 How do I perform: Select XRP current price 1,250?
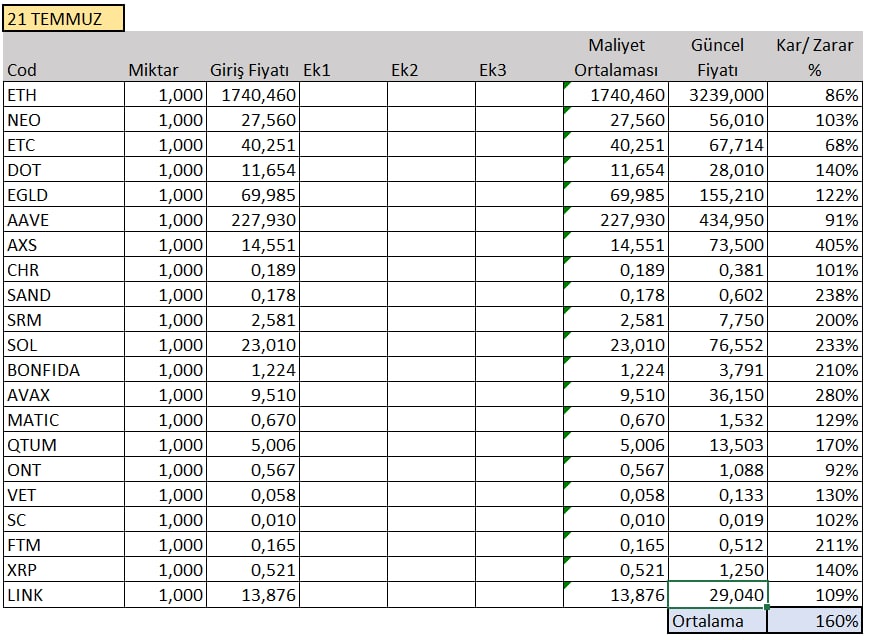(x=718, y=570)
